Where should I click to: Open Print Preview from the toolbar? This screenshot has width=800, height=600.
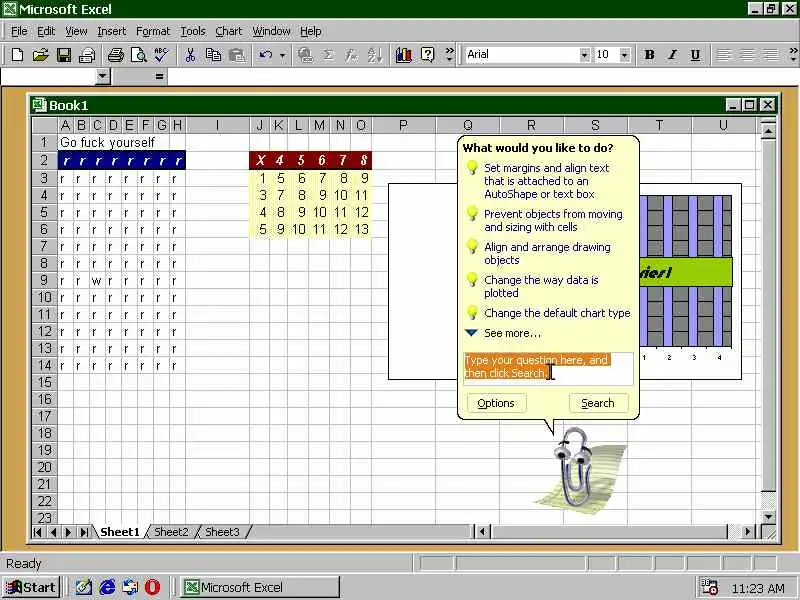point(139,55)
